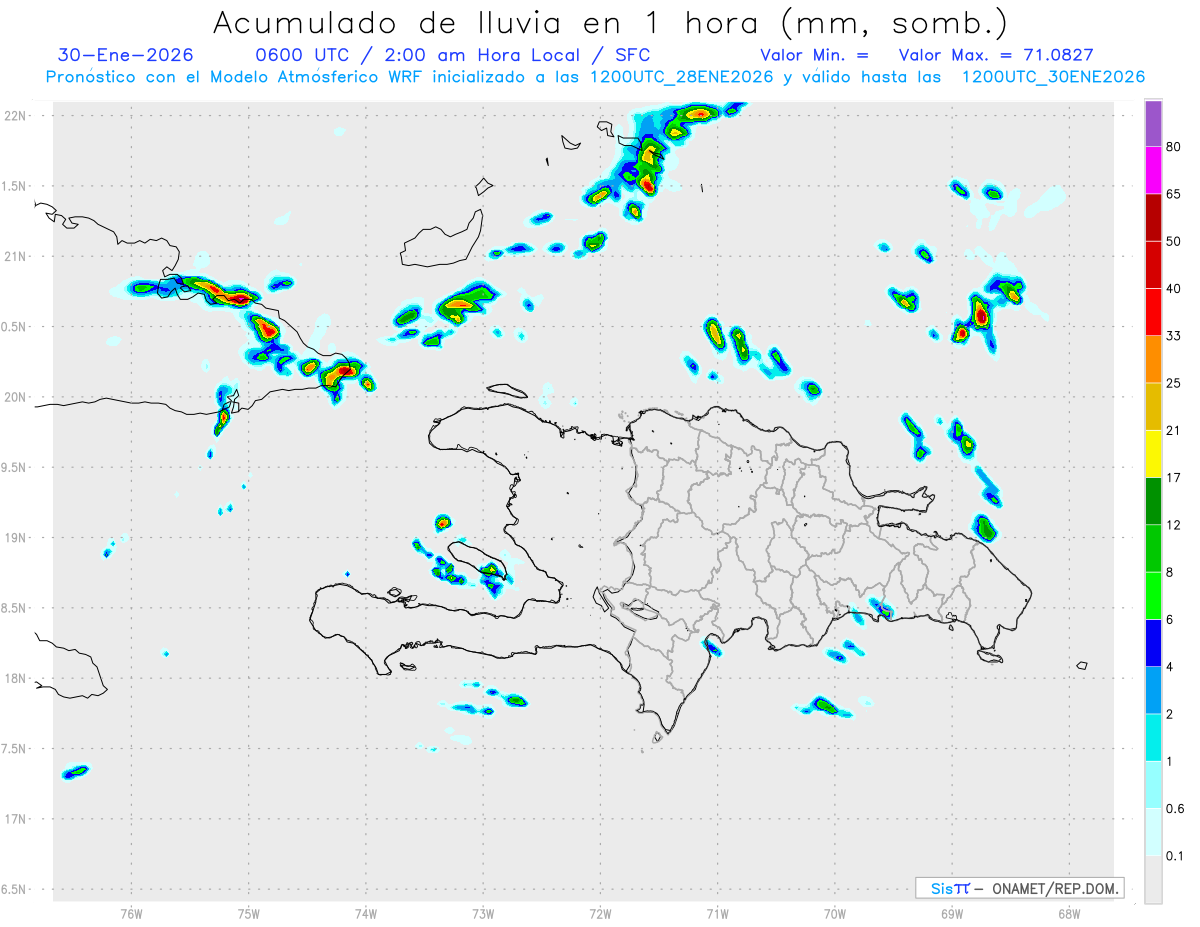This screenshot has width=1200, height=927.
Task: Select the dark red legend swatch between 50 and 65
Action: [x=1153, y=217]
